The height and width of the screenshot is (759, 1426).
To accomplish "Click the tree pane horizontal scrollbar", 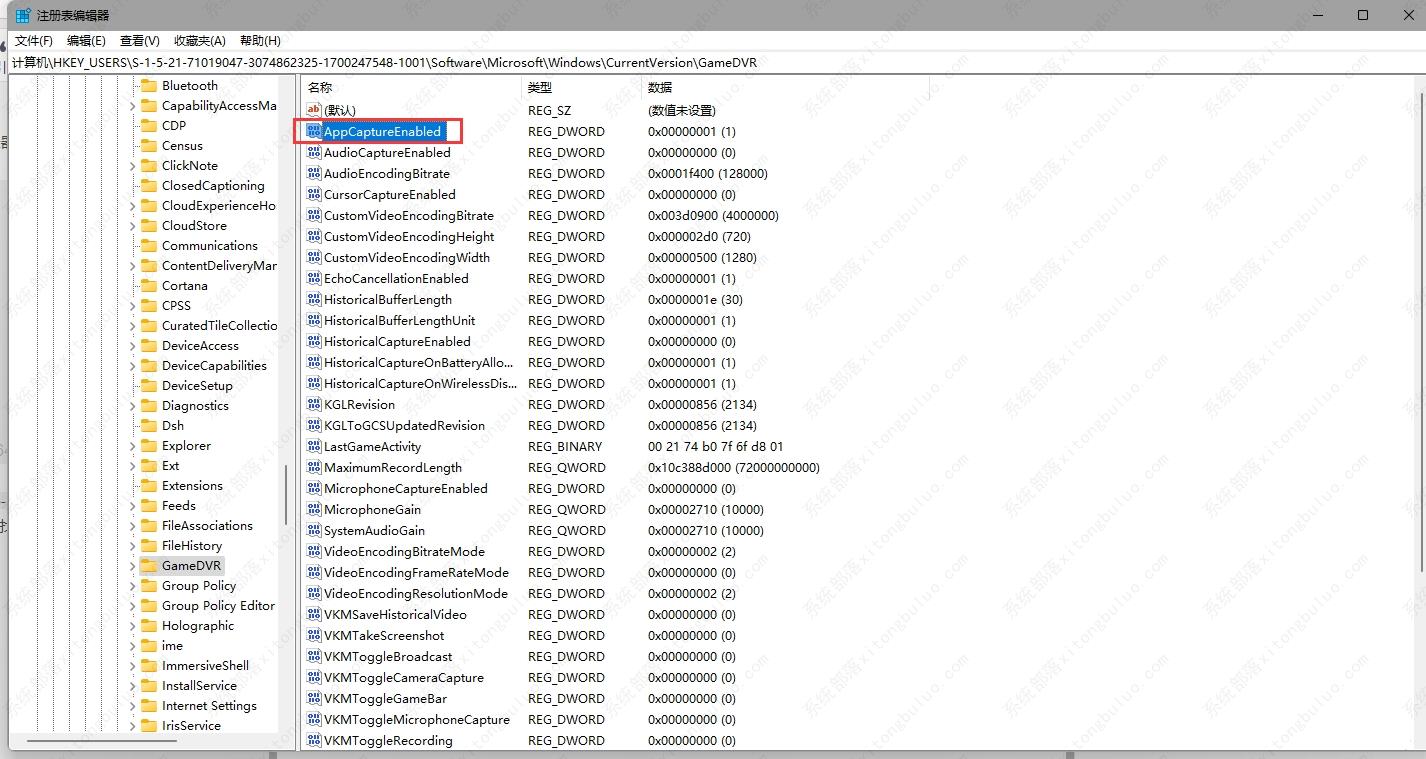I will click(100, 741).
